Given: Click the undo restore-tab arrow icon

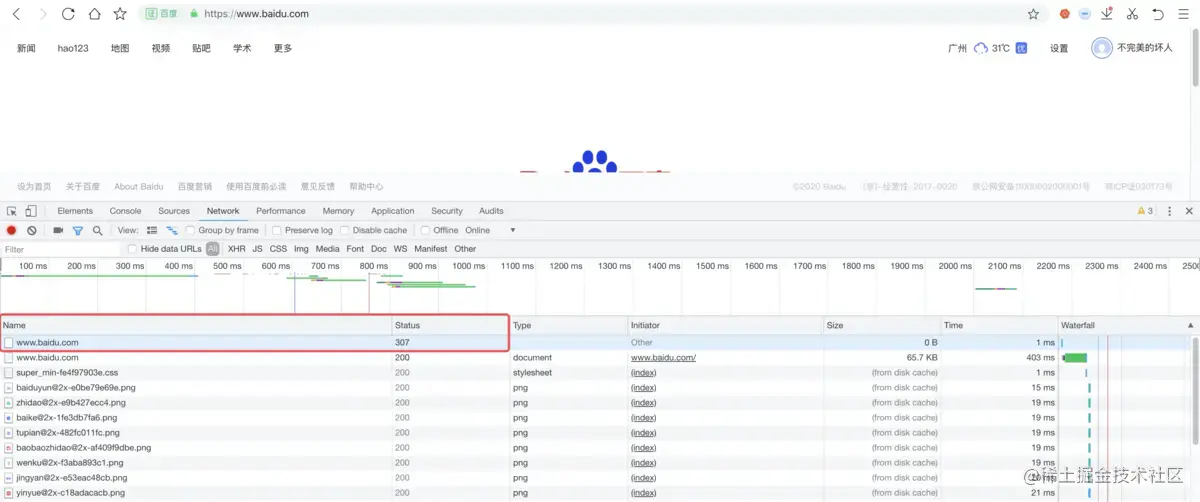Looking at the screenshot, I should pyautogui.click(x=1158, y=14).
